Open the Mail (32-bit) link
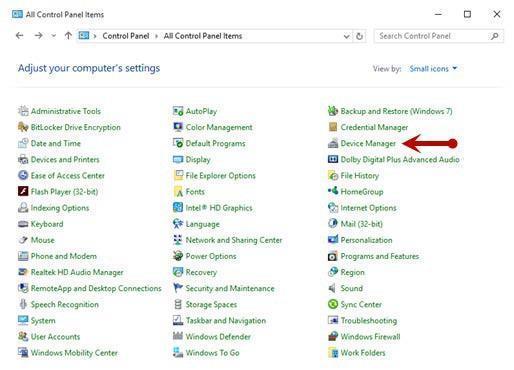Image resolution: width=514 pixels, height=370 pixels. (x=361, y=224)
